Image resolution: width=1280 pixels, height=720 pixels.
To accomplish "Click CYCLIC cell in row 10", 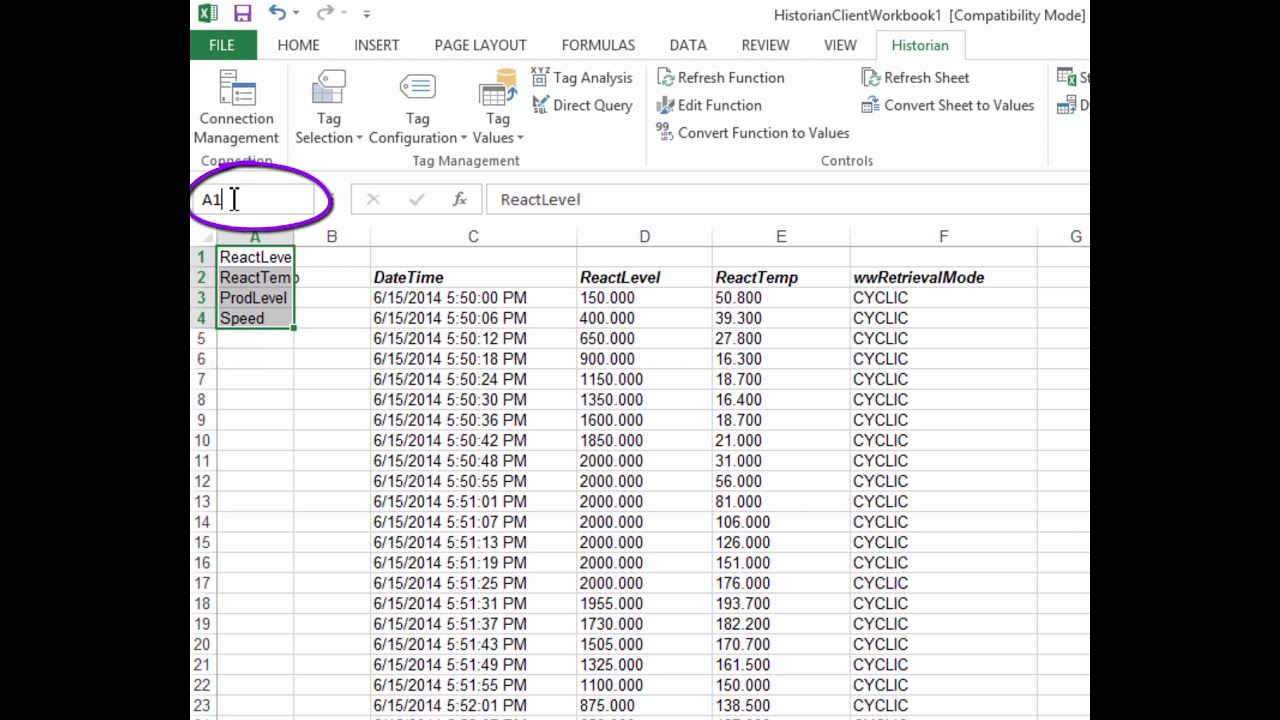I will click(x=943, y=440).
